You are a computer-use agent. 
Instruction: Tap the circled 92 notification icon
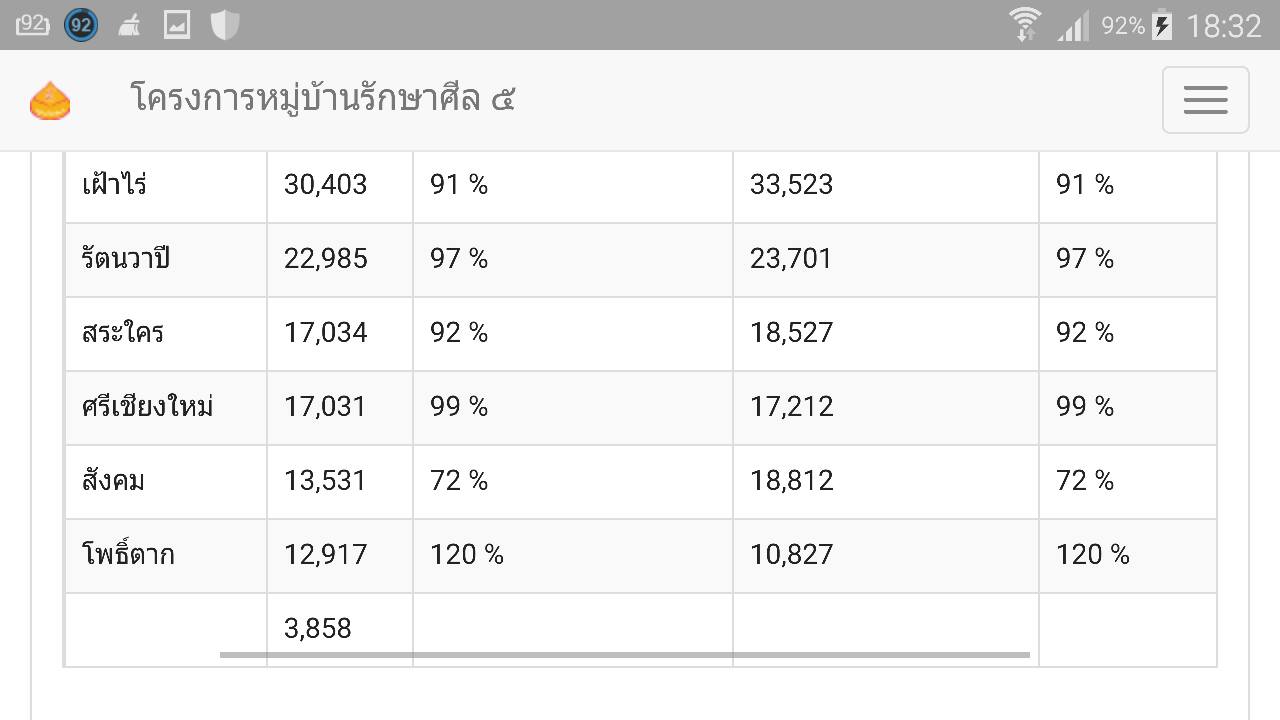[81, 25]
